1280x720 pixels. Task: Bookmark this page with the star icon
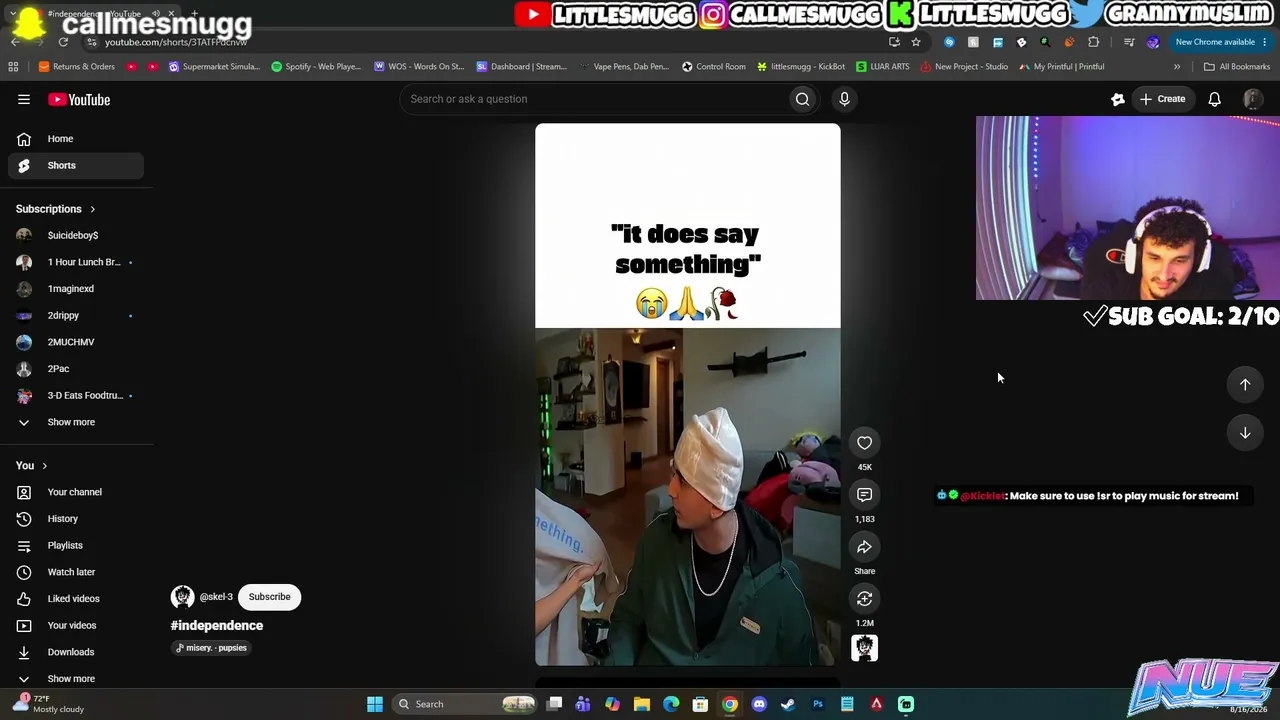click(915, 42)
